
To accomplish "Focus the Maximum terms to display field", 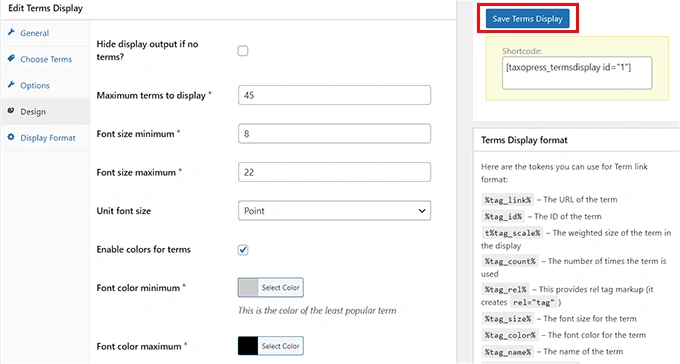I will (x=334, y=95).
